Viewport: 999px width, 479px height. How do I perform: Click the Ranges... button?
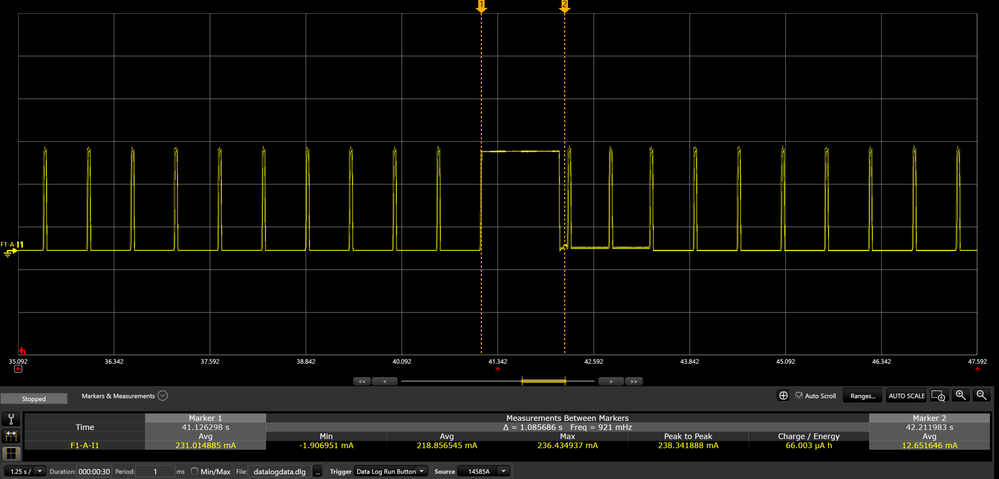(x=863, y=396)
